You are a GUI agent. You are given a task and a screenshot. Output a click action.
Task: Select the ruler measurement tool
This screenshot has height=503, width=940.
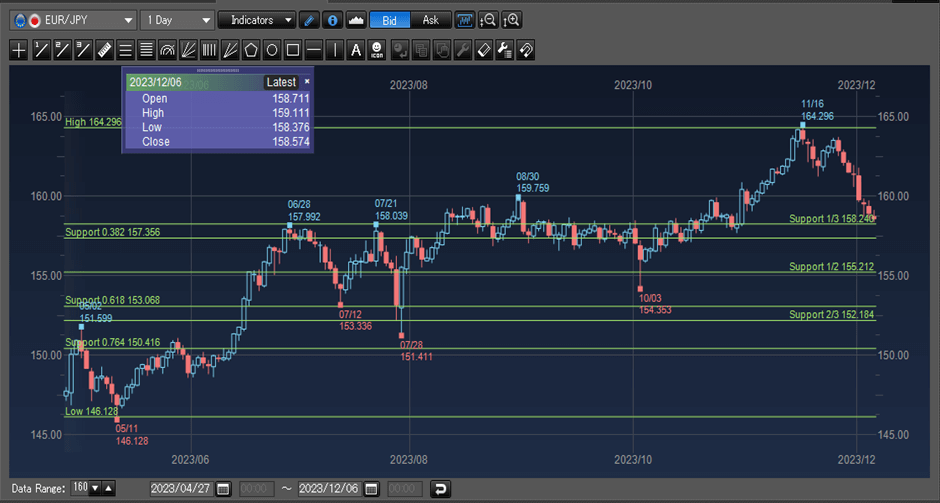coord(104,49)
